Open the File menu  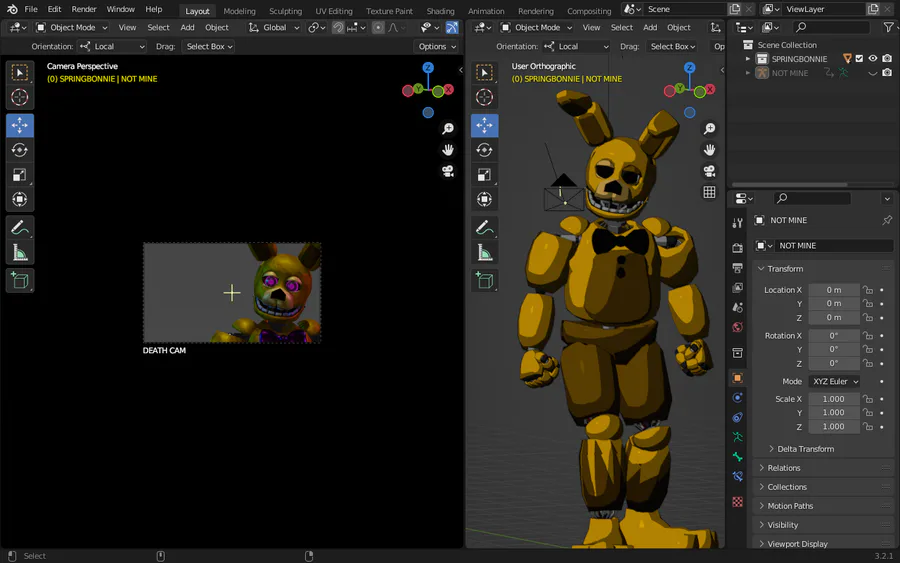31,9
